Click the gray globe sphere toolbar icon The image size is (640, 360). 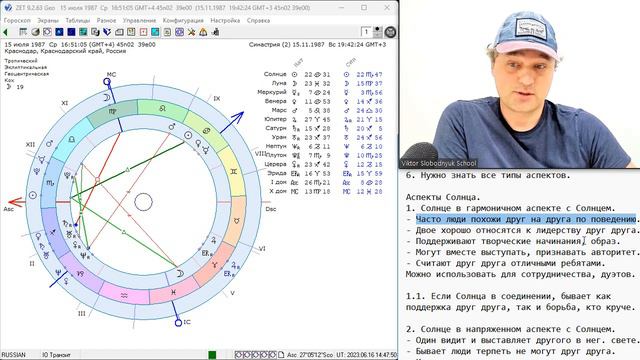36,32
